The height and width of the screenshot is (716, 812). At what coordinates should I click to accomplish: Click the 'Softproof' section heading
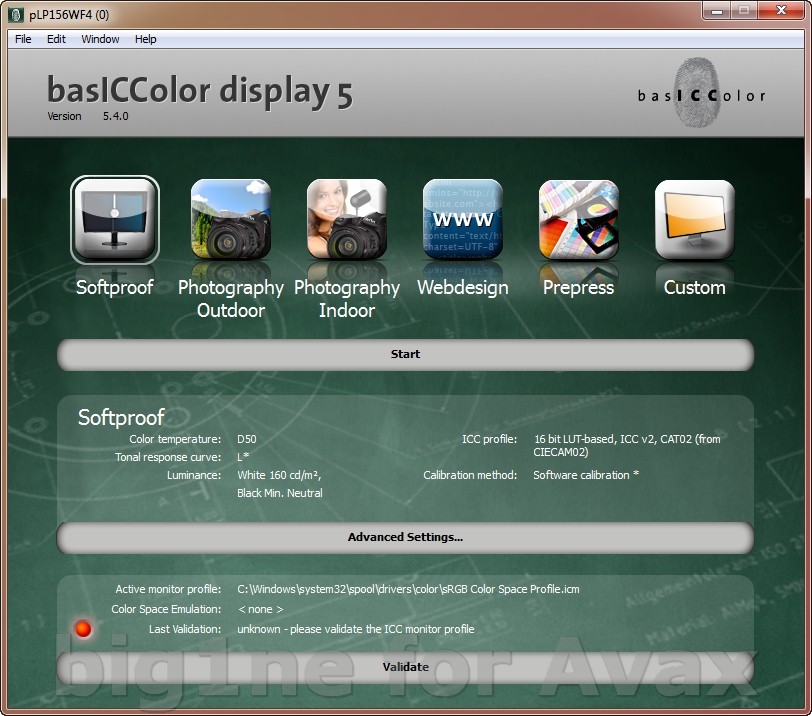[121, 418]
